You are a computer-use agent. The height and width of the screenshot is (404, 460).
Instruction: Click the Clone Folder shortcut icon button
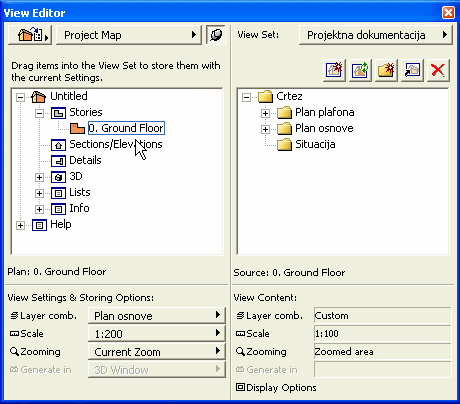click(412, 70)
